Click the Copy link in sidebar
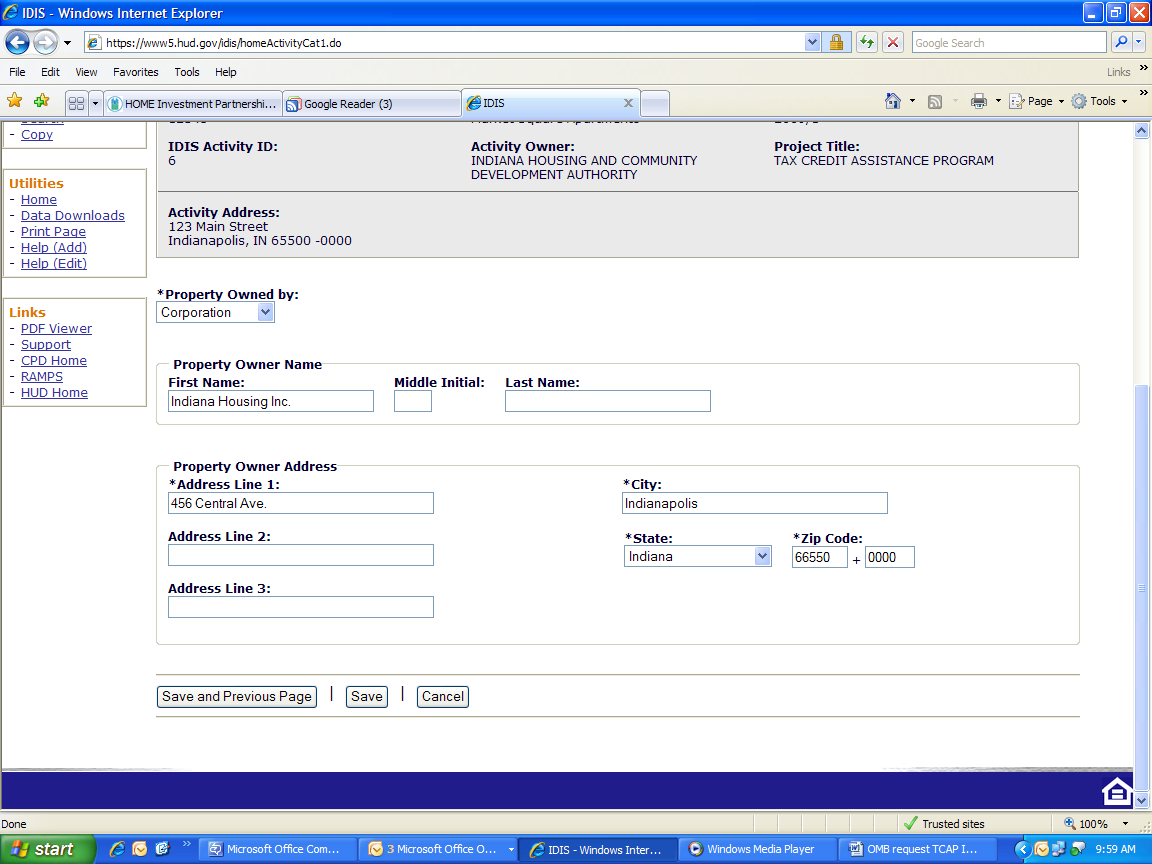Viewport: 1152px width, 864px height. [x=37, y=134]
